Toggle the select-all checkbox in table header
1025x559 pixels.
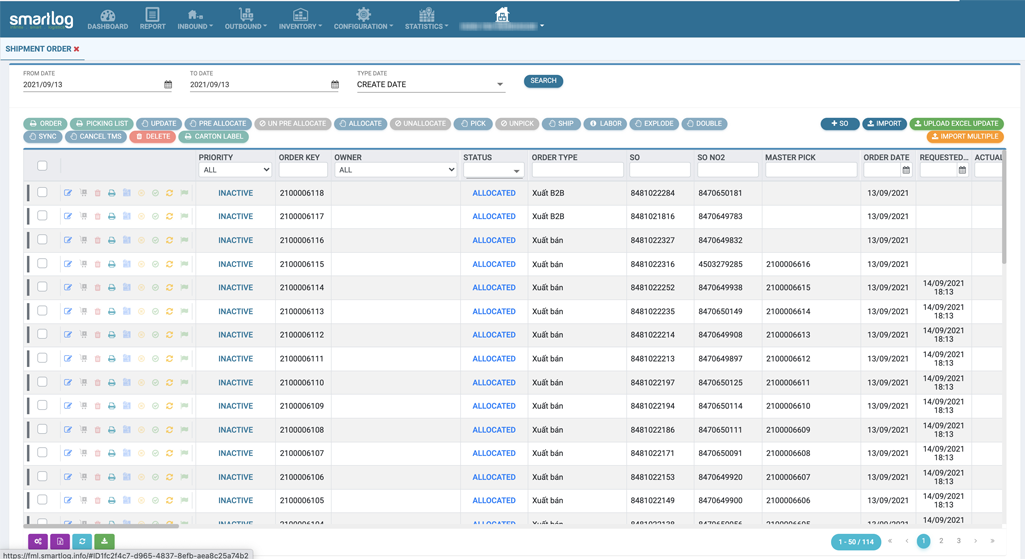coord(42,166)
